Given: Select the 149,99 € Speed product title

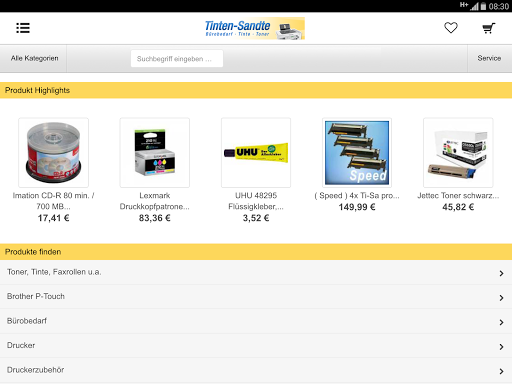Looking at the screenshot, I should 357,196.
